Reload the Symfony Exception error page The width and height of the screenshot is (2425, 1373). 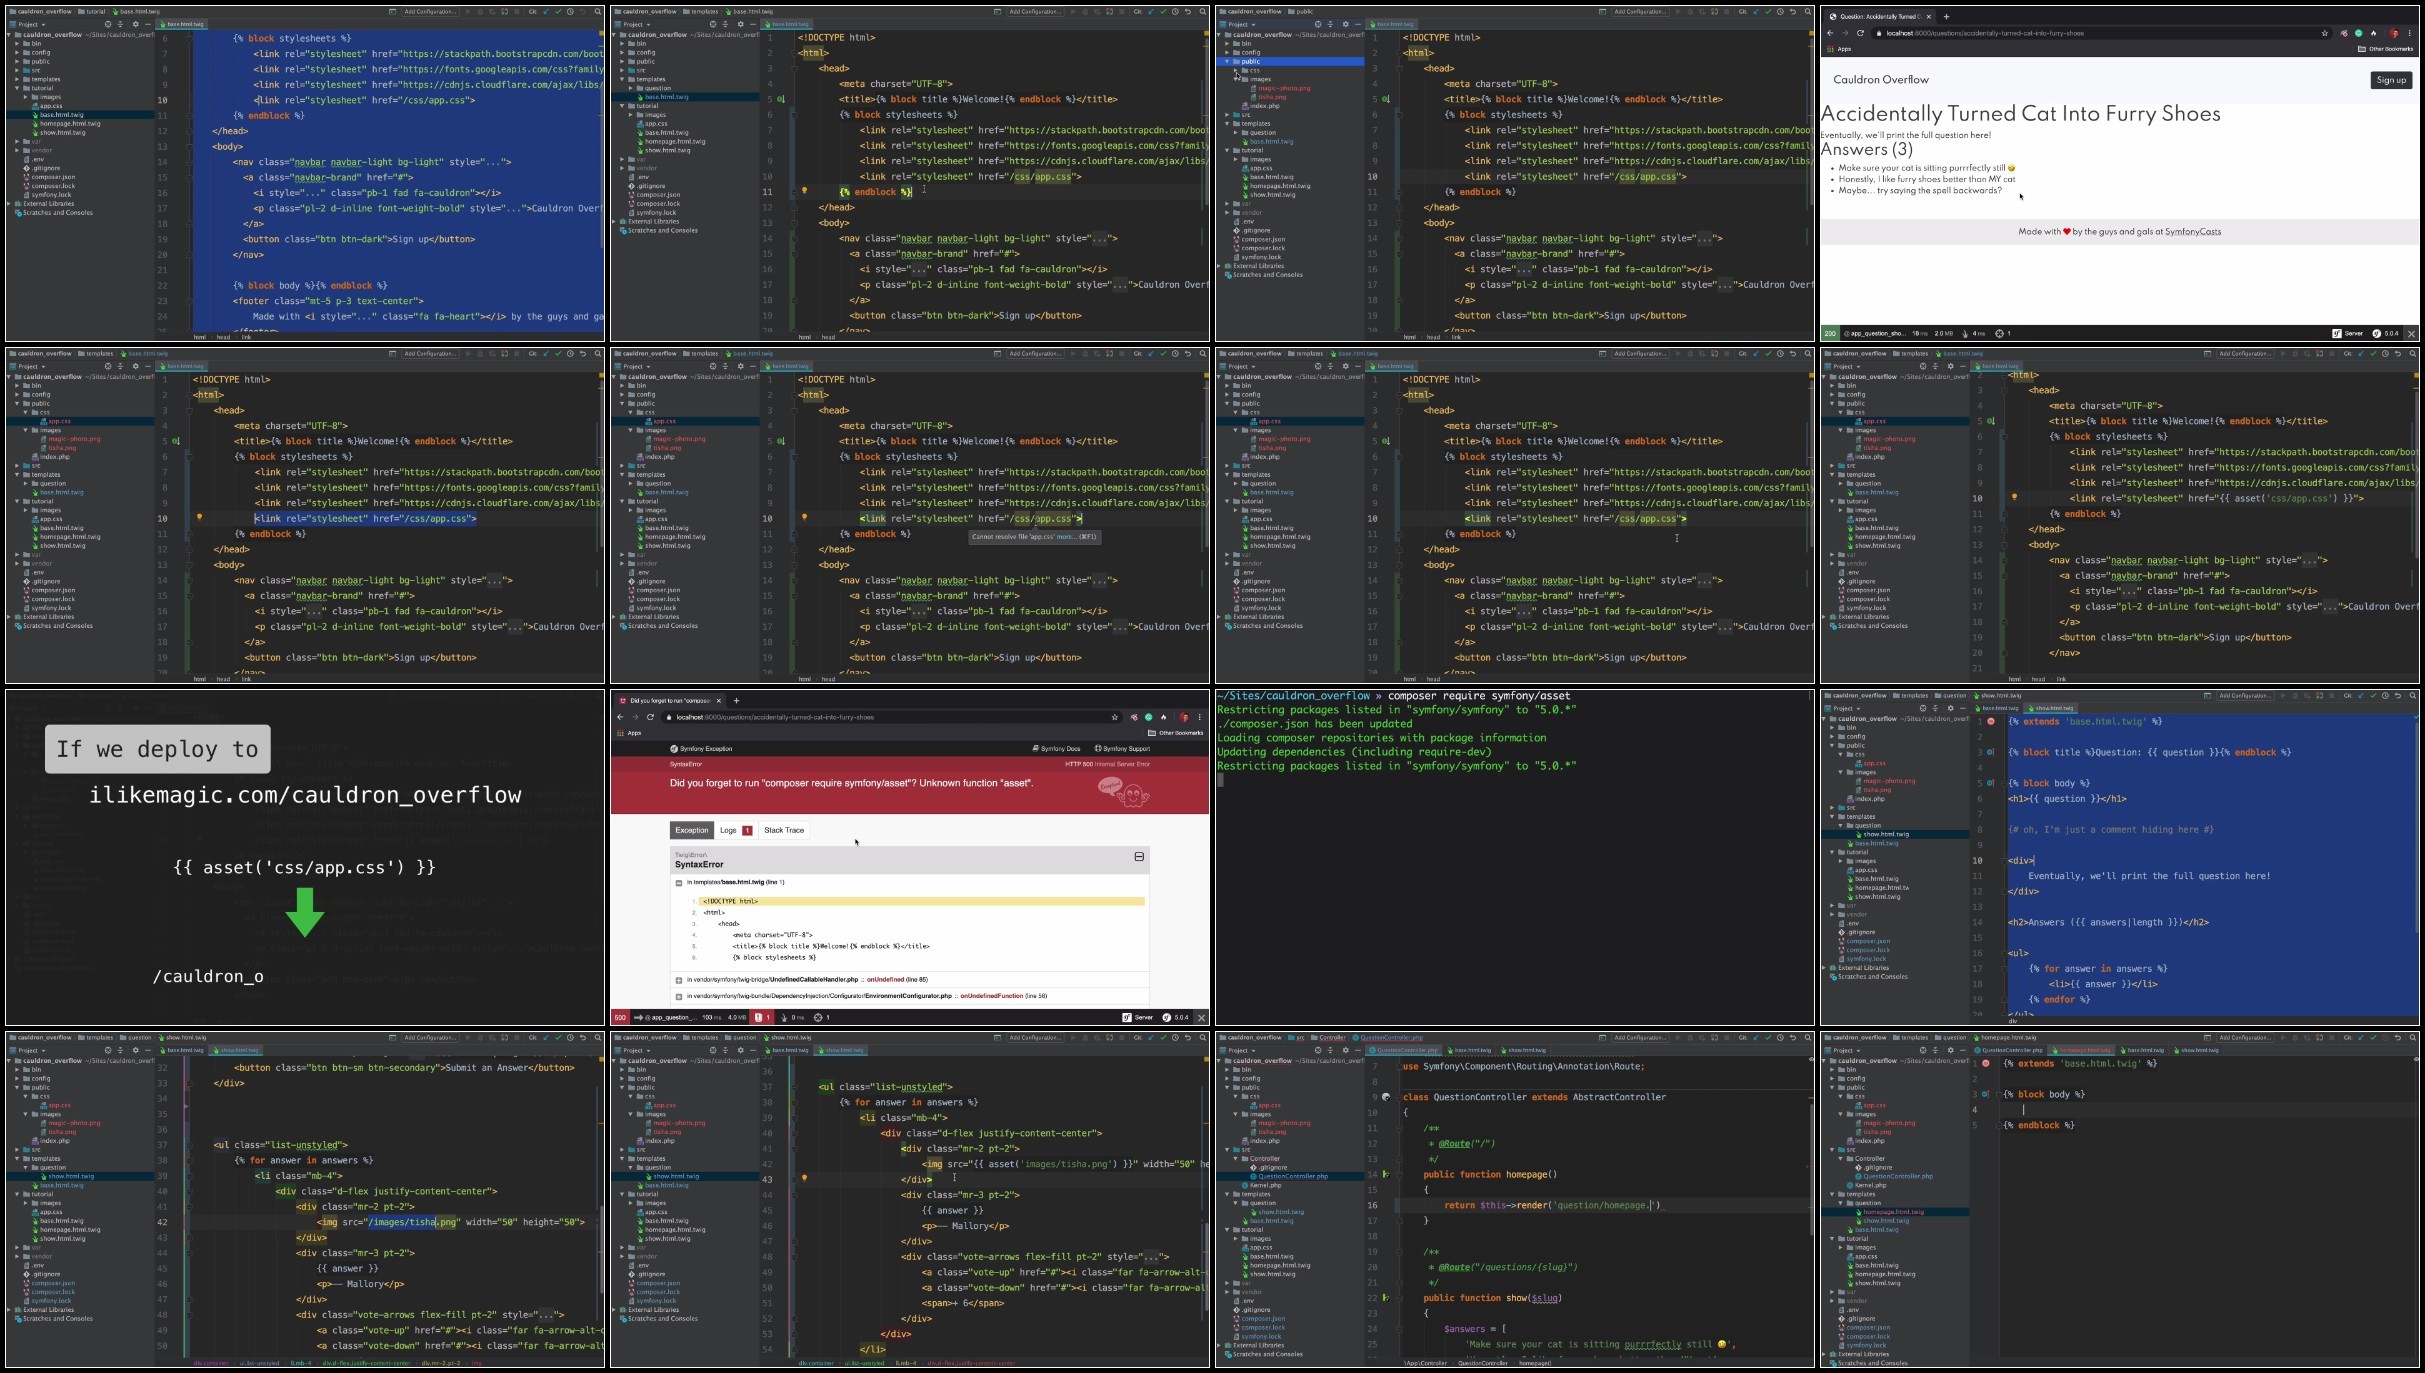pyautogui.click(x=650, y=717)
